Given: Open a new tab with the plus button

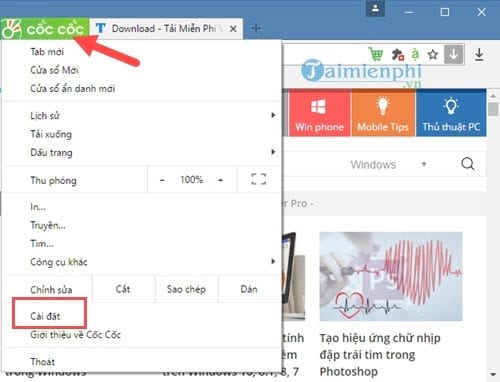Looking at the screenshot, I should tap(256, 29).
